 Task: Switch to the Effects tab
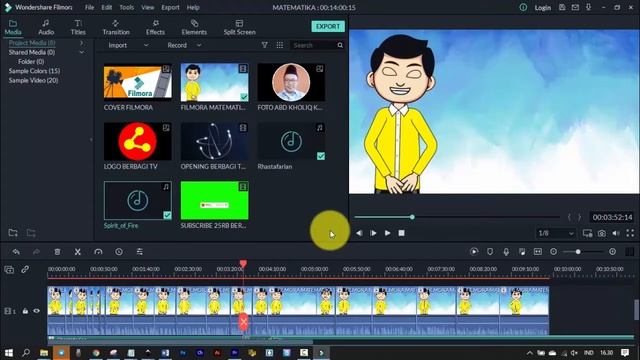point(156,27)
